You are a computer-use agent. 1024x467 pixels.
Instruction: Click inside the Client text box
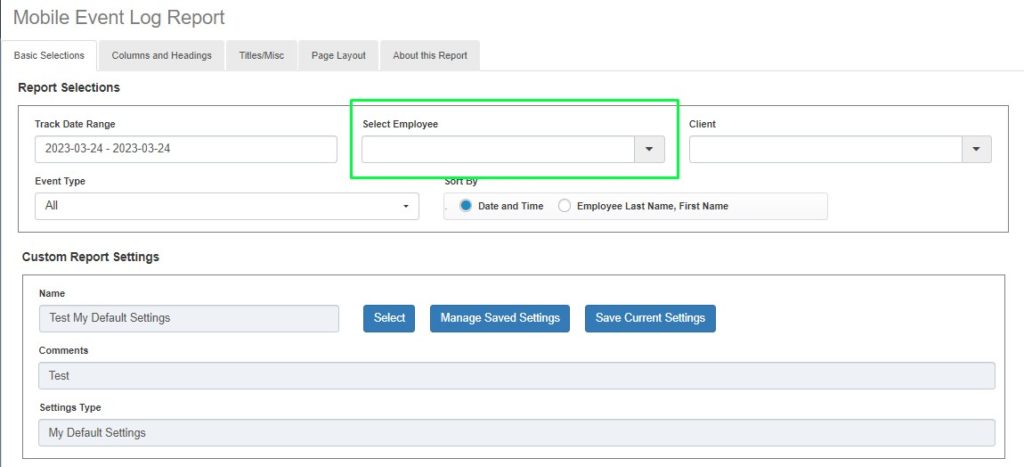tap(825, 149)
